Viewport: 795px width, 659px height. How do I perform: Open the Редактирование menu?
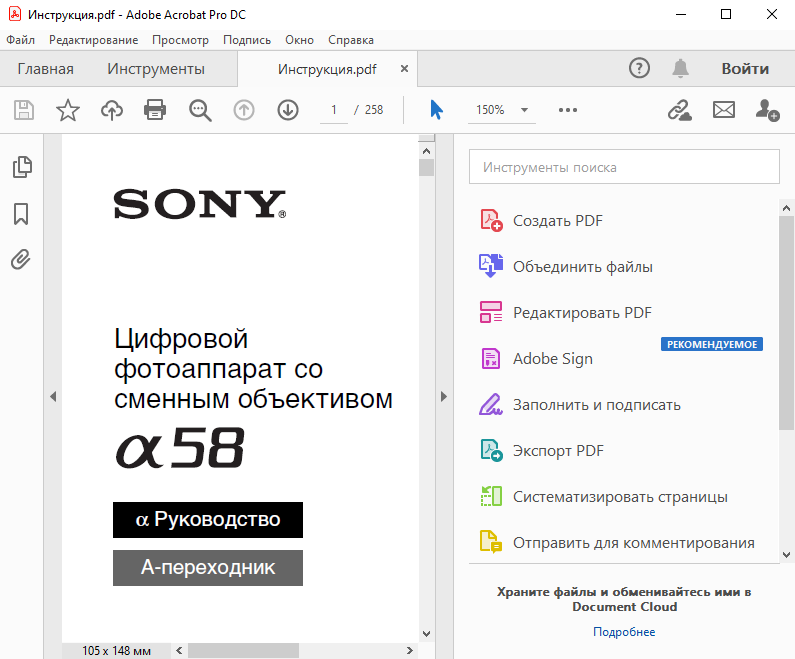point(94,40)
